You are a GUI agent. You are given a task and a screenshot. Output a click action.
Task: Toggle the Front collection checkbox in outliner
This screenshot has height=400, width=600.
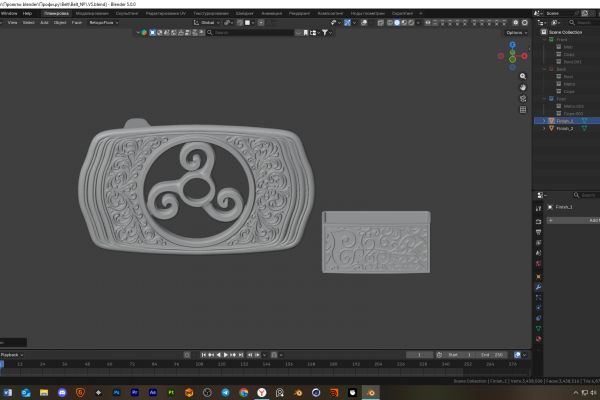coord(551,39)
